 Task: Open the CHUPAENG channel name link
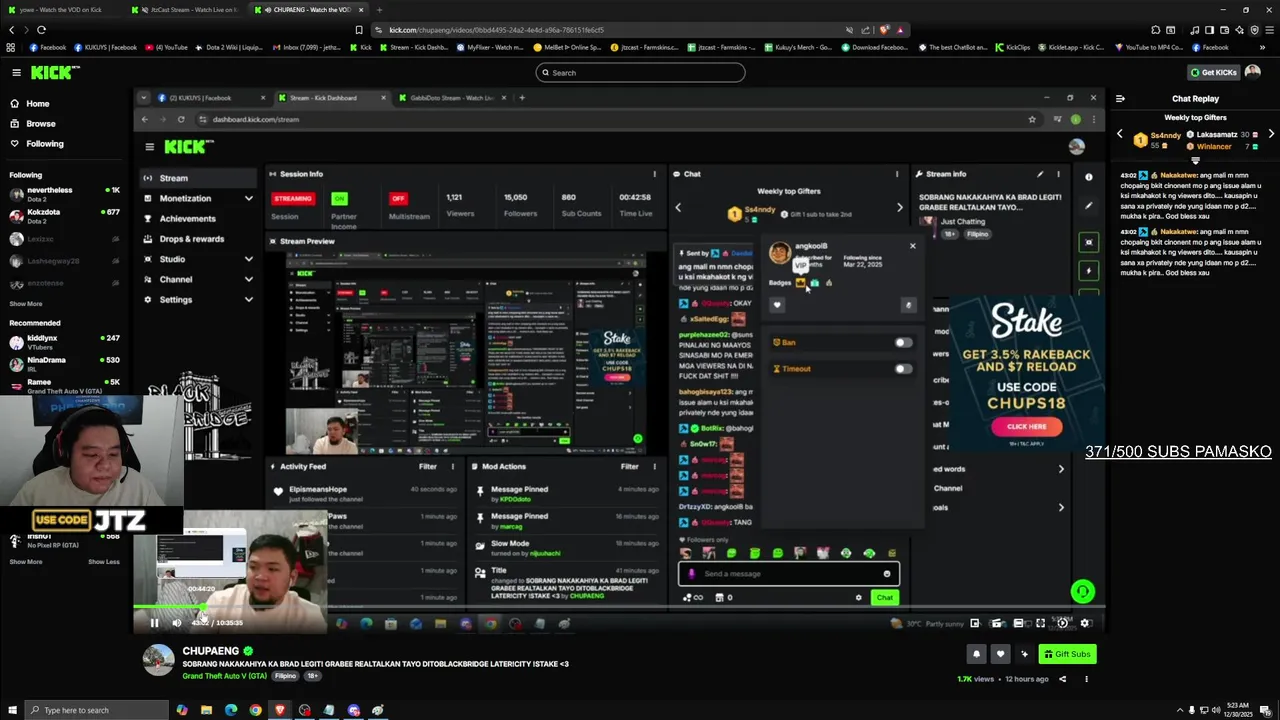(x=210, y=651)
